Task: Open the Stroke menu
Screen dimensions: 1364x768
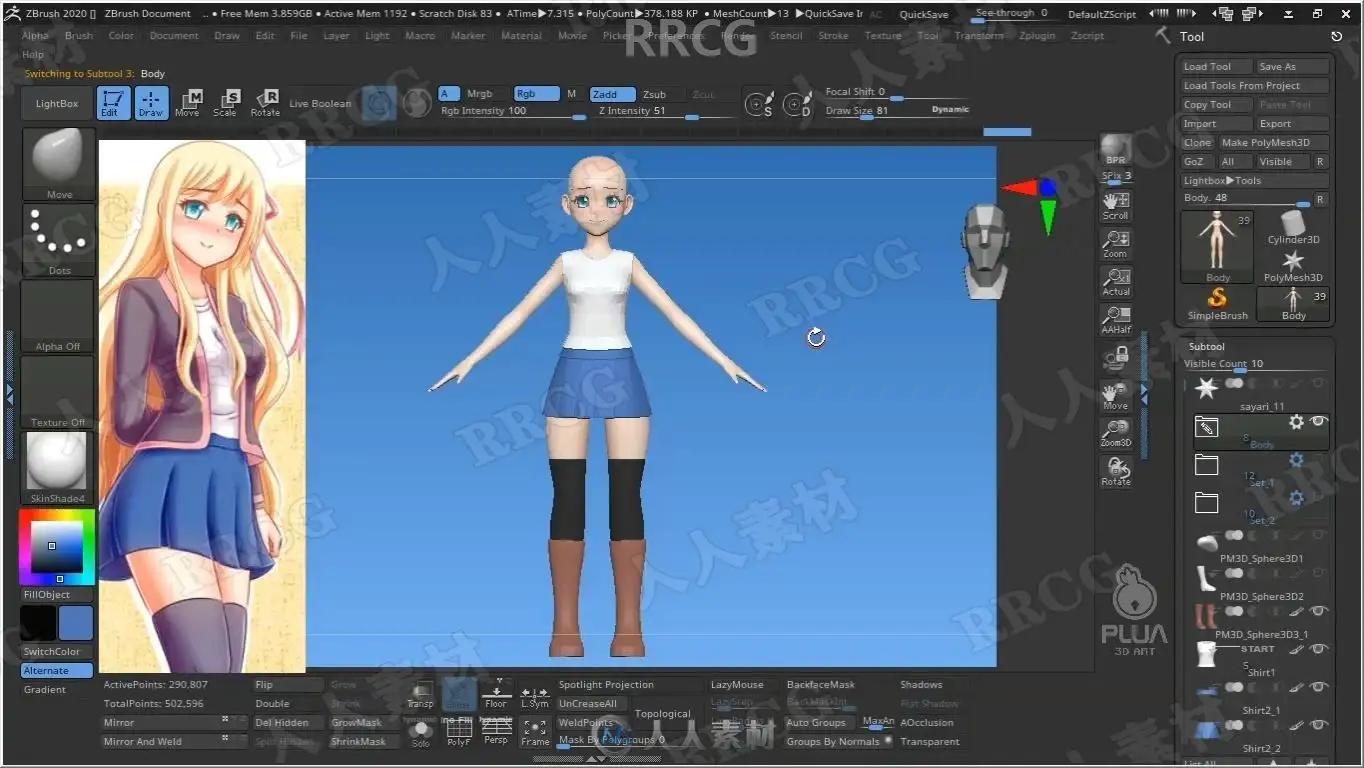Action: pyautogui.click(x=833, y=36)
